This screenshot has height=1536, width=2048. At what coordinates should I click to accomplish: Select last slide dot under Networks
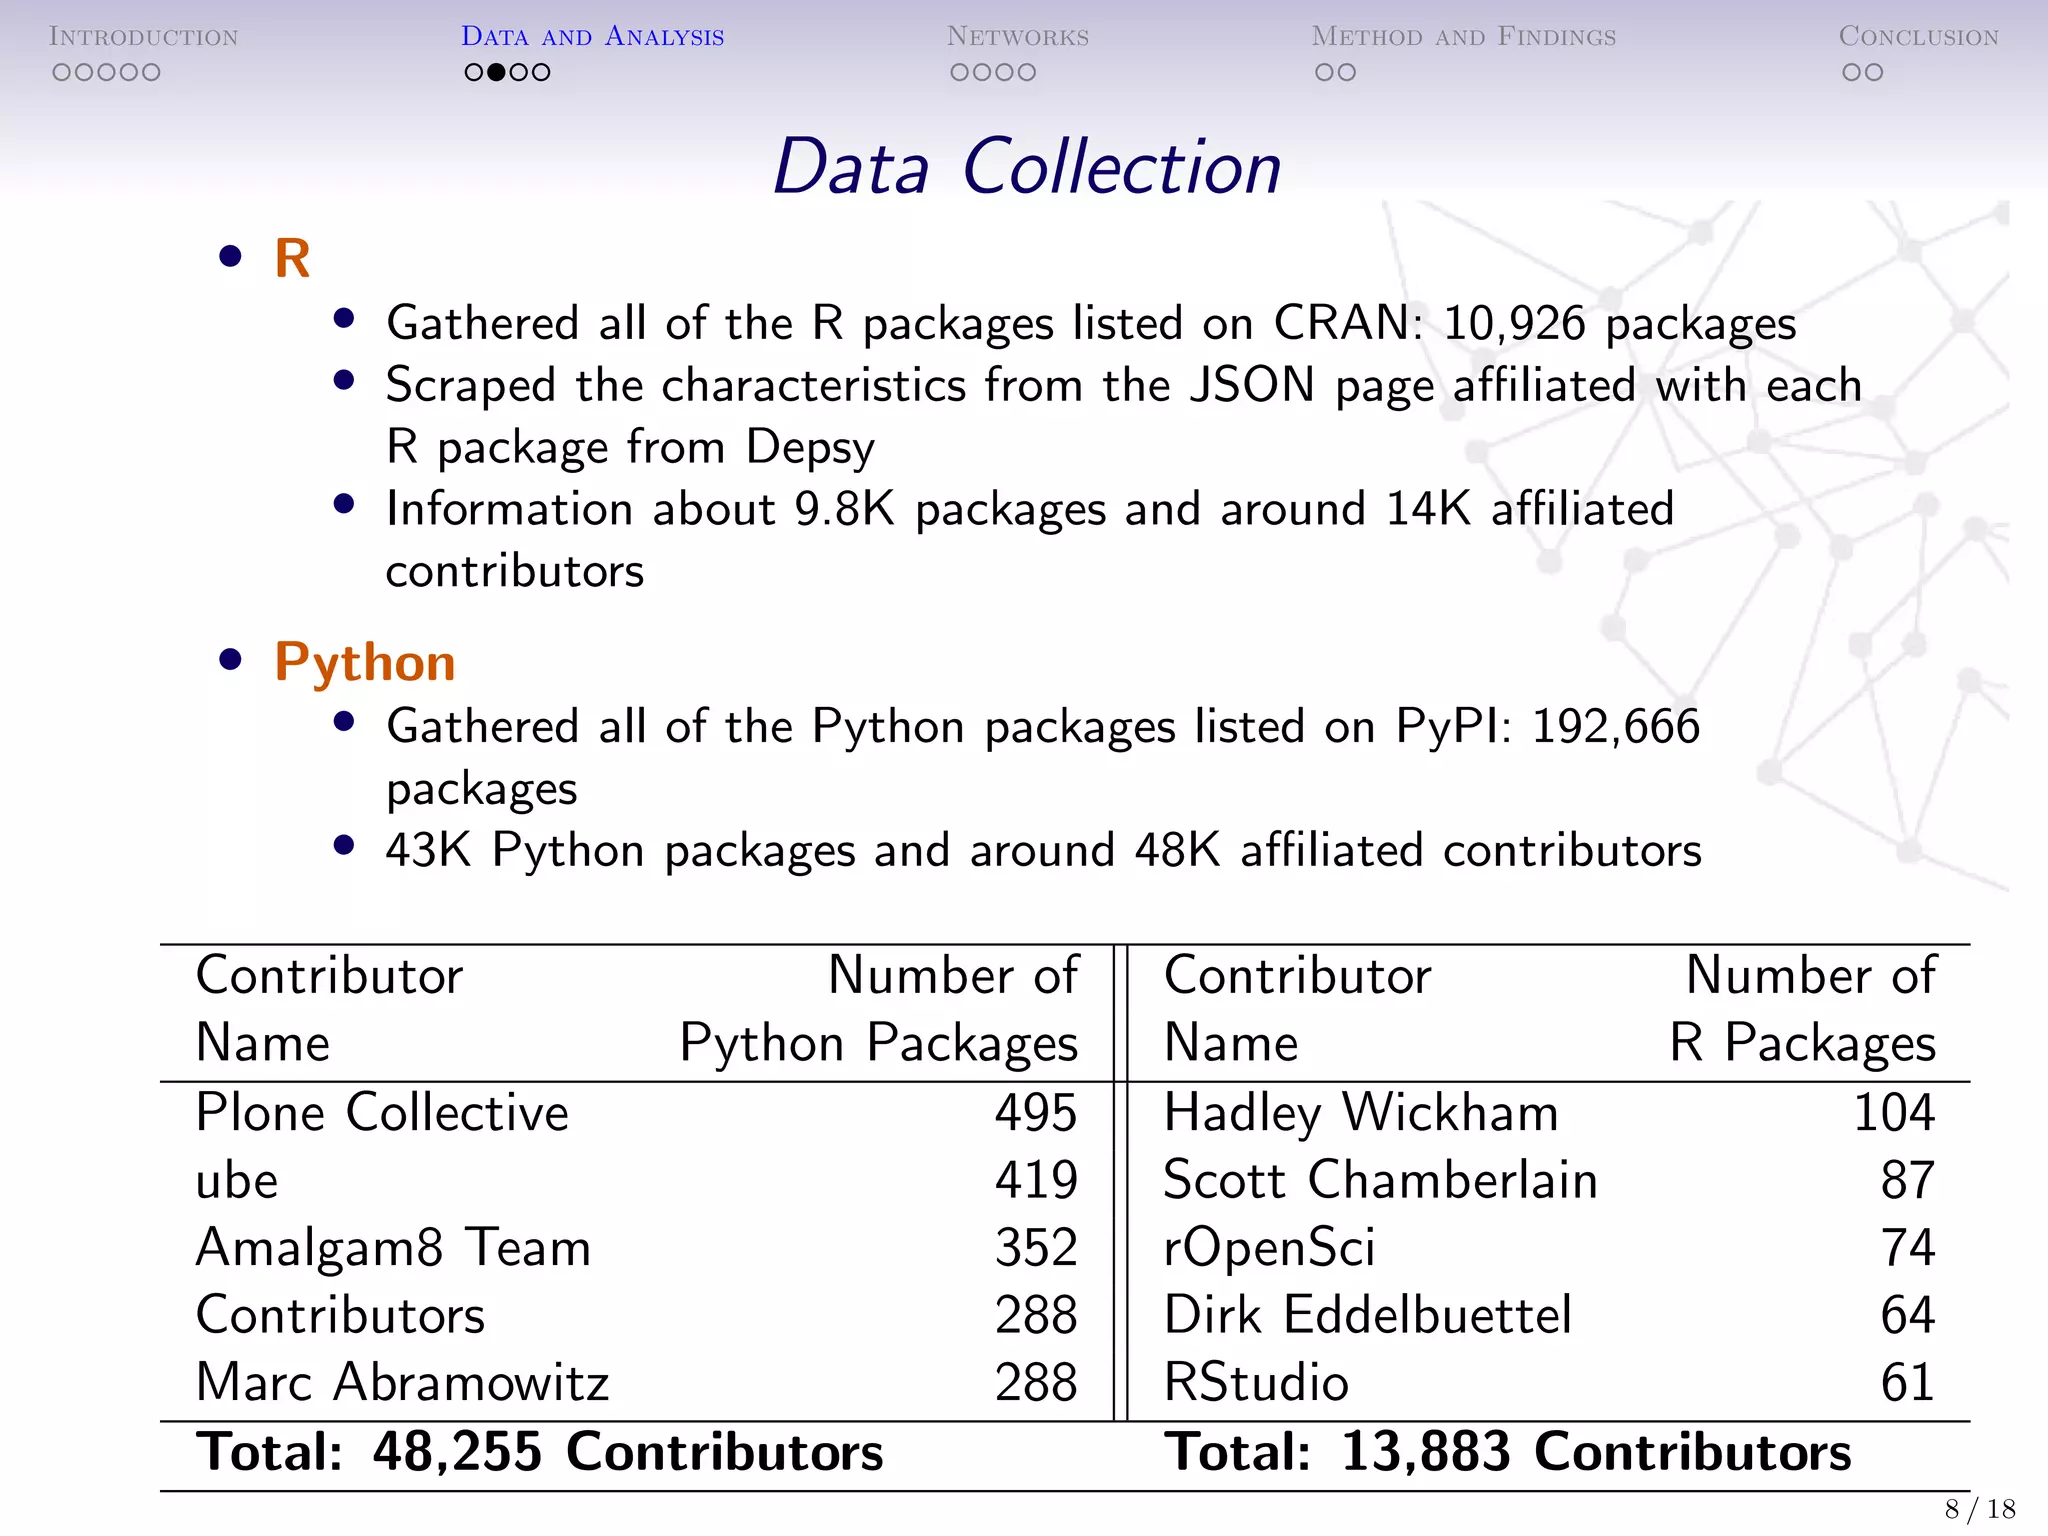1026,72
